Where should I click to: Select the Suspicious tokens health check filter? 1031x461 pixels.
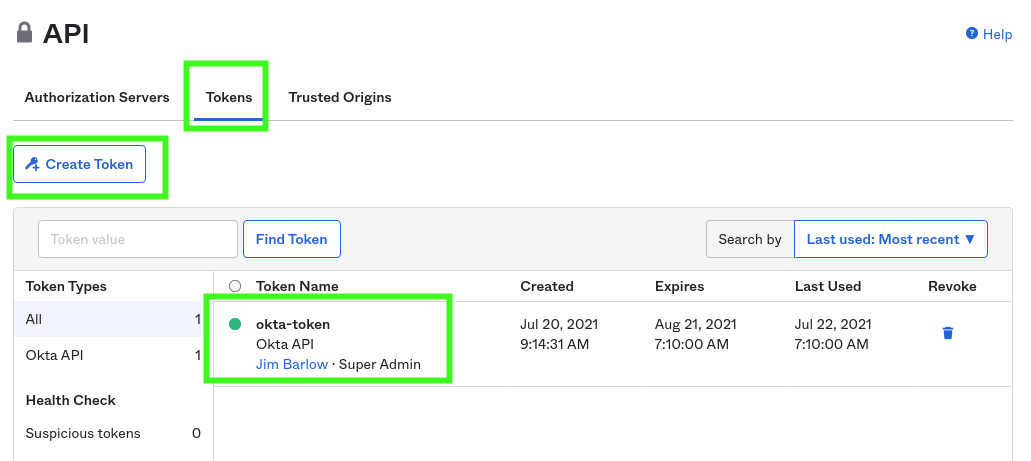[114, 433]
